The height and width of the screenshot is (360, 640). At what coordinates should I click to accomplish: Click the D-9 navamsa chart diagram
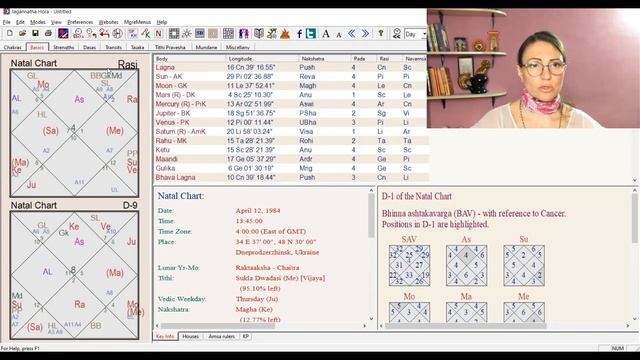[x=74, y=275]
